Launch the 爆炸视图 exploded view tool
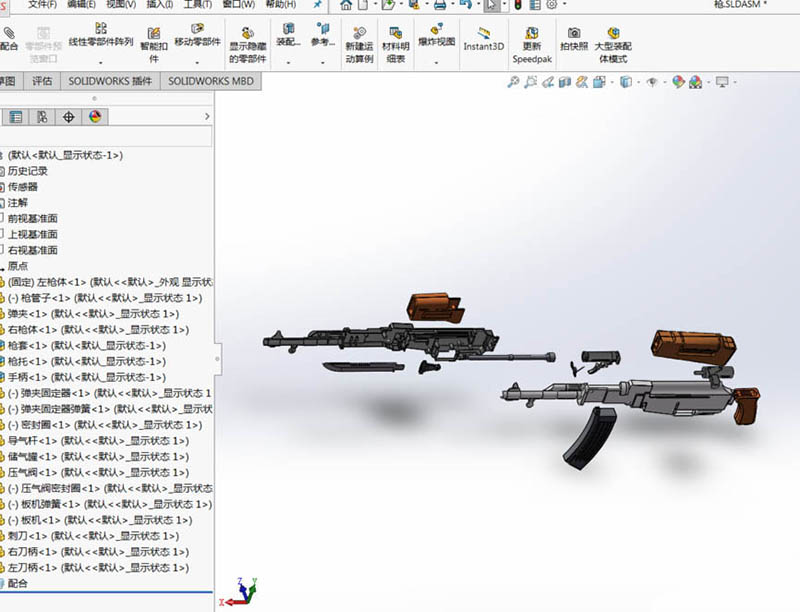Image resolution: width=800 pixels, height=612 pixels. tap(436, 35)
